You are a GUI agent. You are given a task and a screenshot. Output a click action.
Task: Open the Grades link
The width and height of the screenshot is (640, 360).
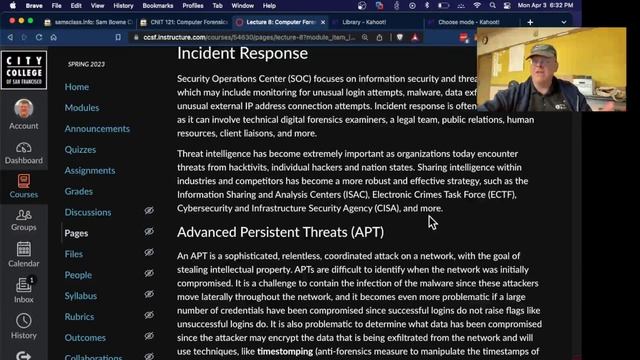[x=78, y=191]
